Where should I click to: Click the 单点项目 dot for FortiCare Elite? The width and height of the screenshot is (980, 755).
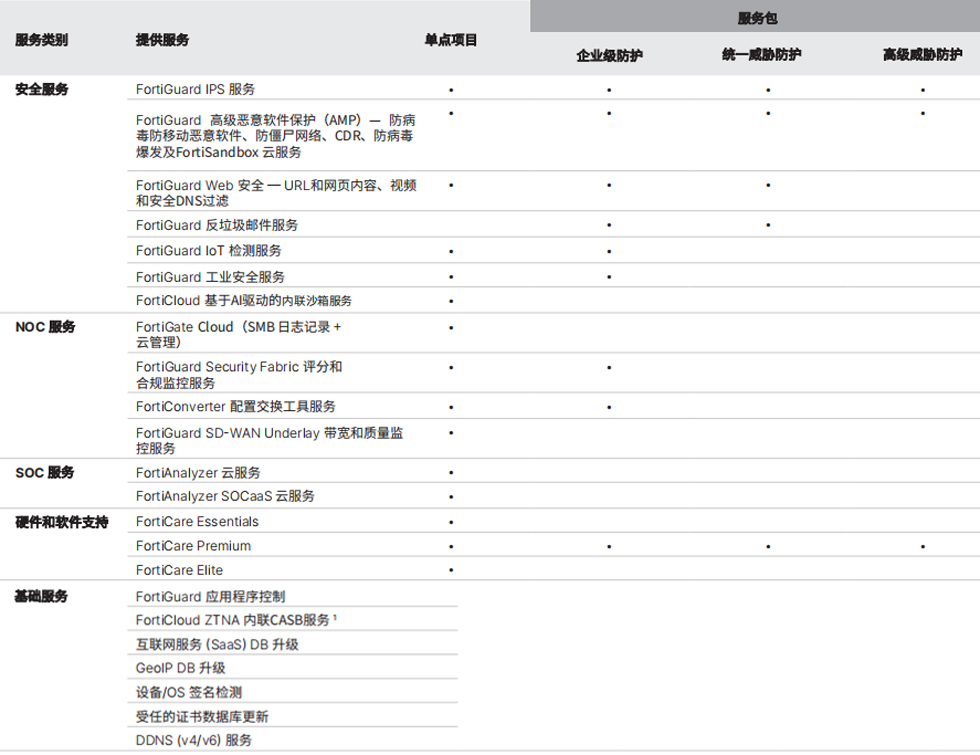tap(451, 570)
